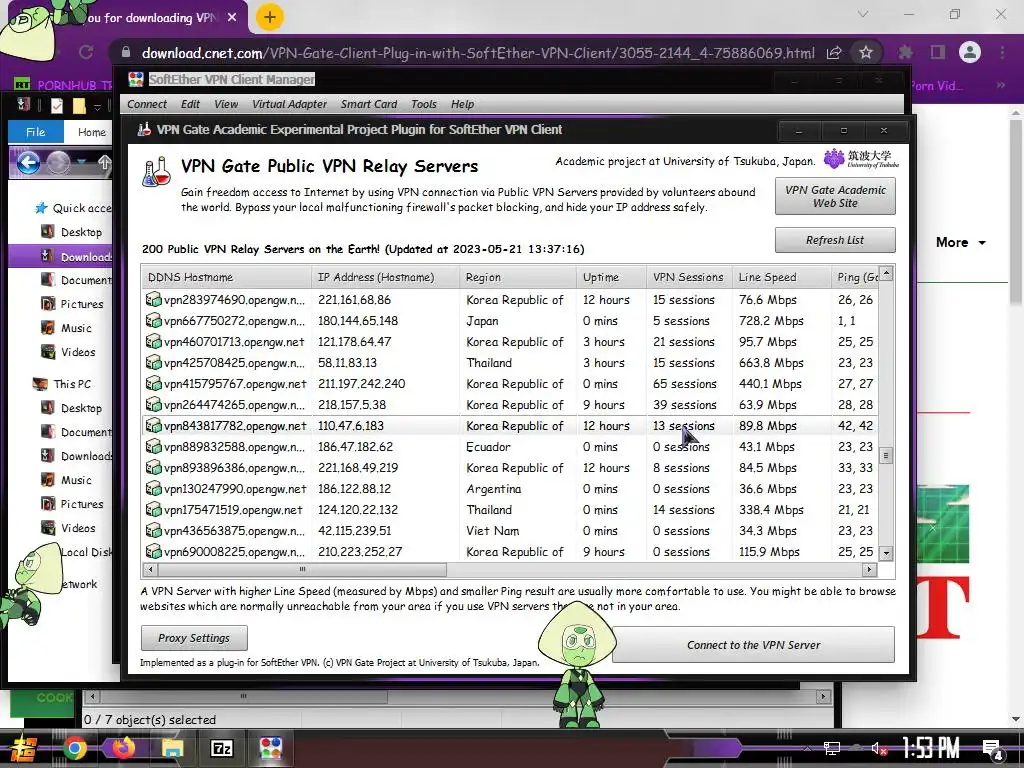The height and width of the screenshot is (768, 1024).
Task: Select server icon for vpn893896386.opengw.net
Action: (x=153, y=468)
